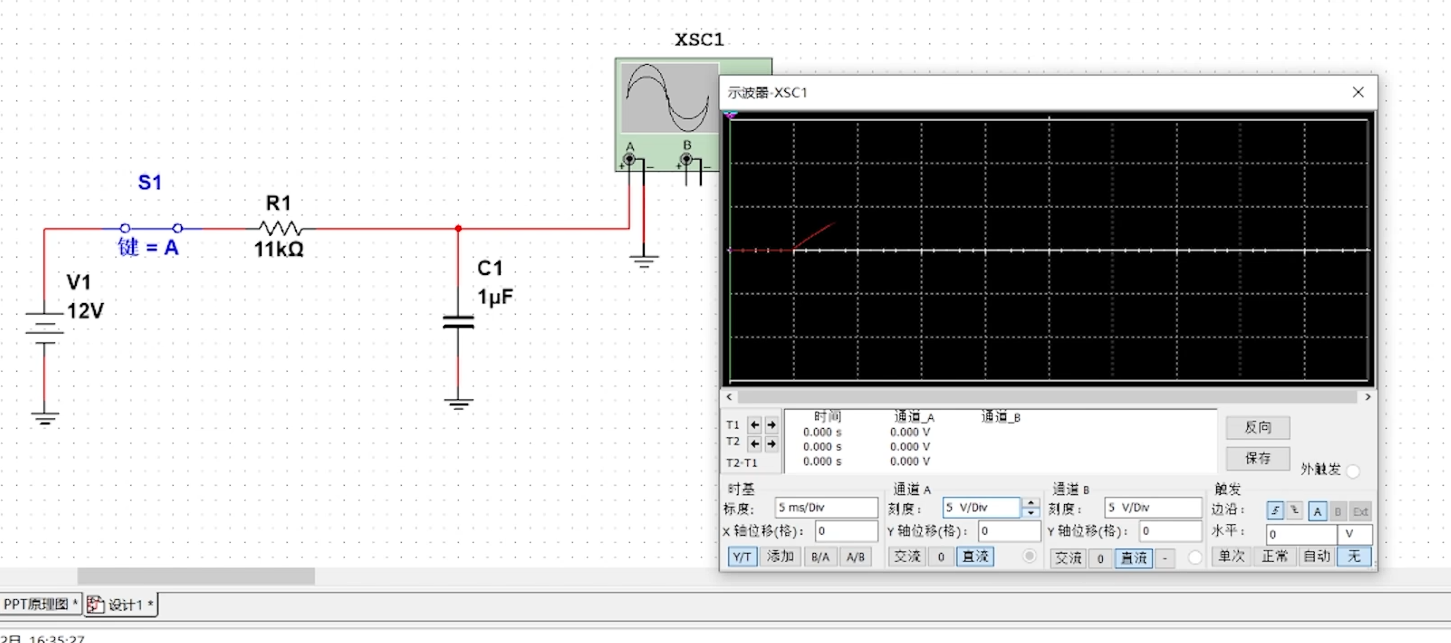Select ground symbol below capacitor C1
1451x643 pixels.
(x=458, y=404)
